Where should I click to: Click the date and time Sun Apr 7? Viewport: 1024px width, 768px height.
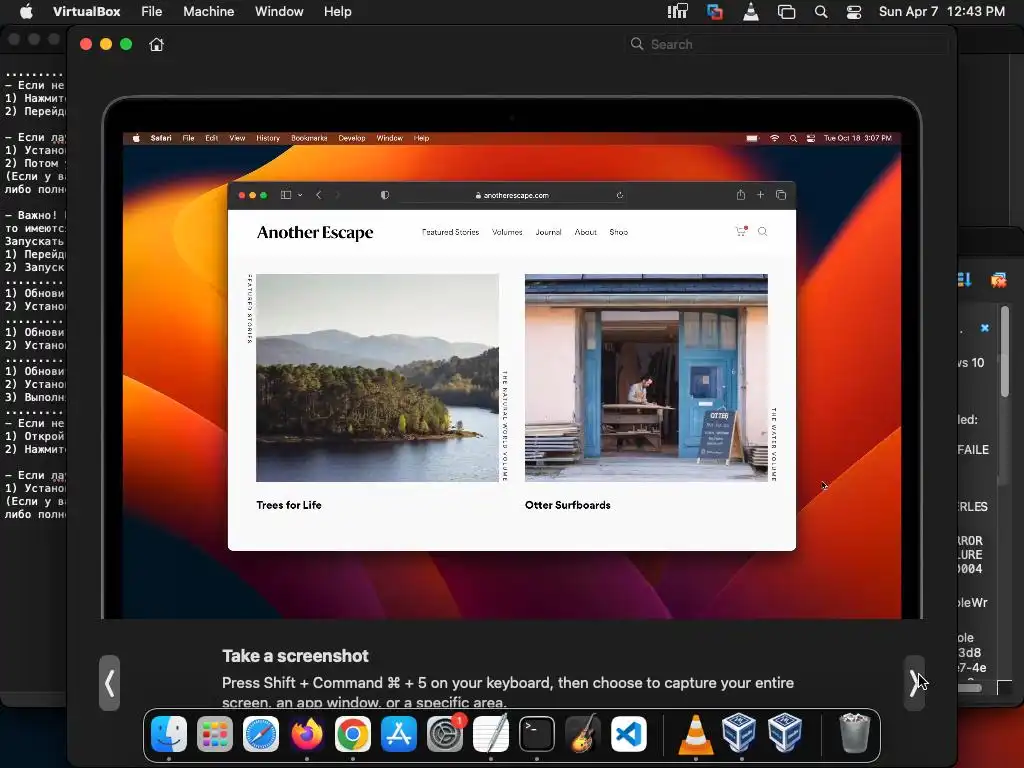(942, 11)
